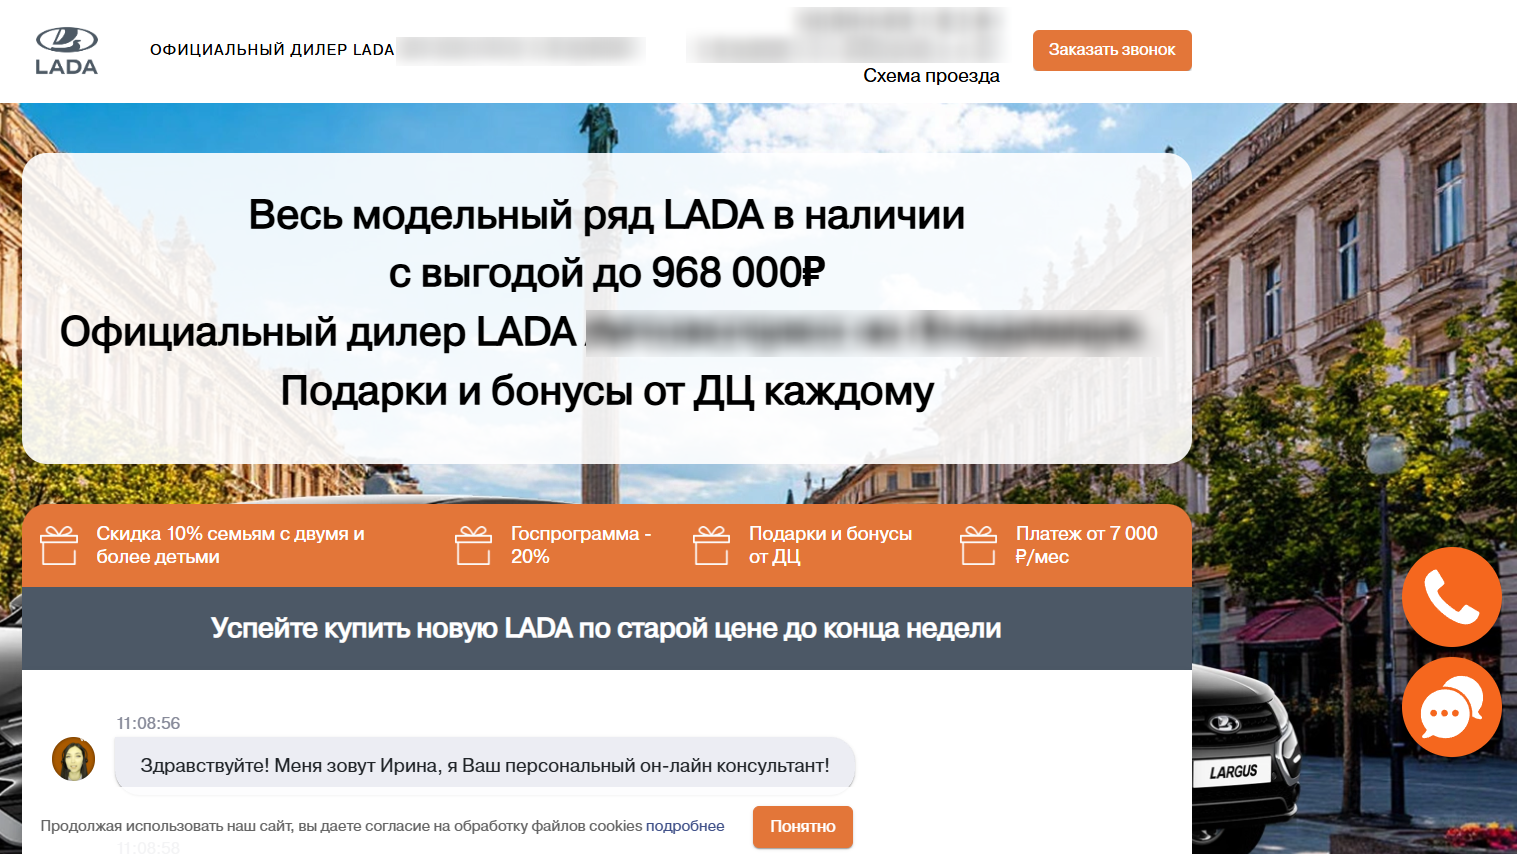Screen dimensions: 1517x854
Task: Click the ОФИЦИАЛЬНЫЙ ДИЛЕР LADA header text
Action: (272, 50)
